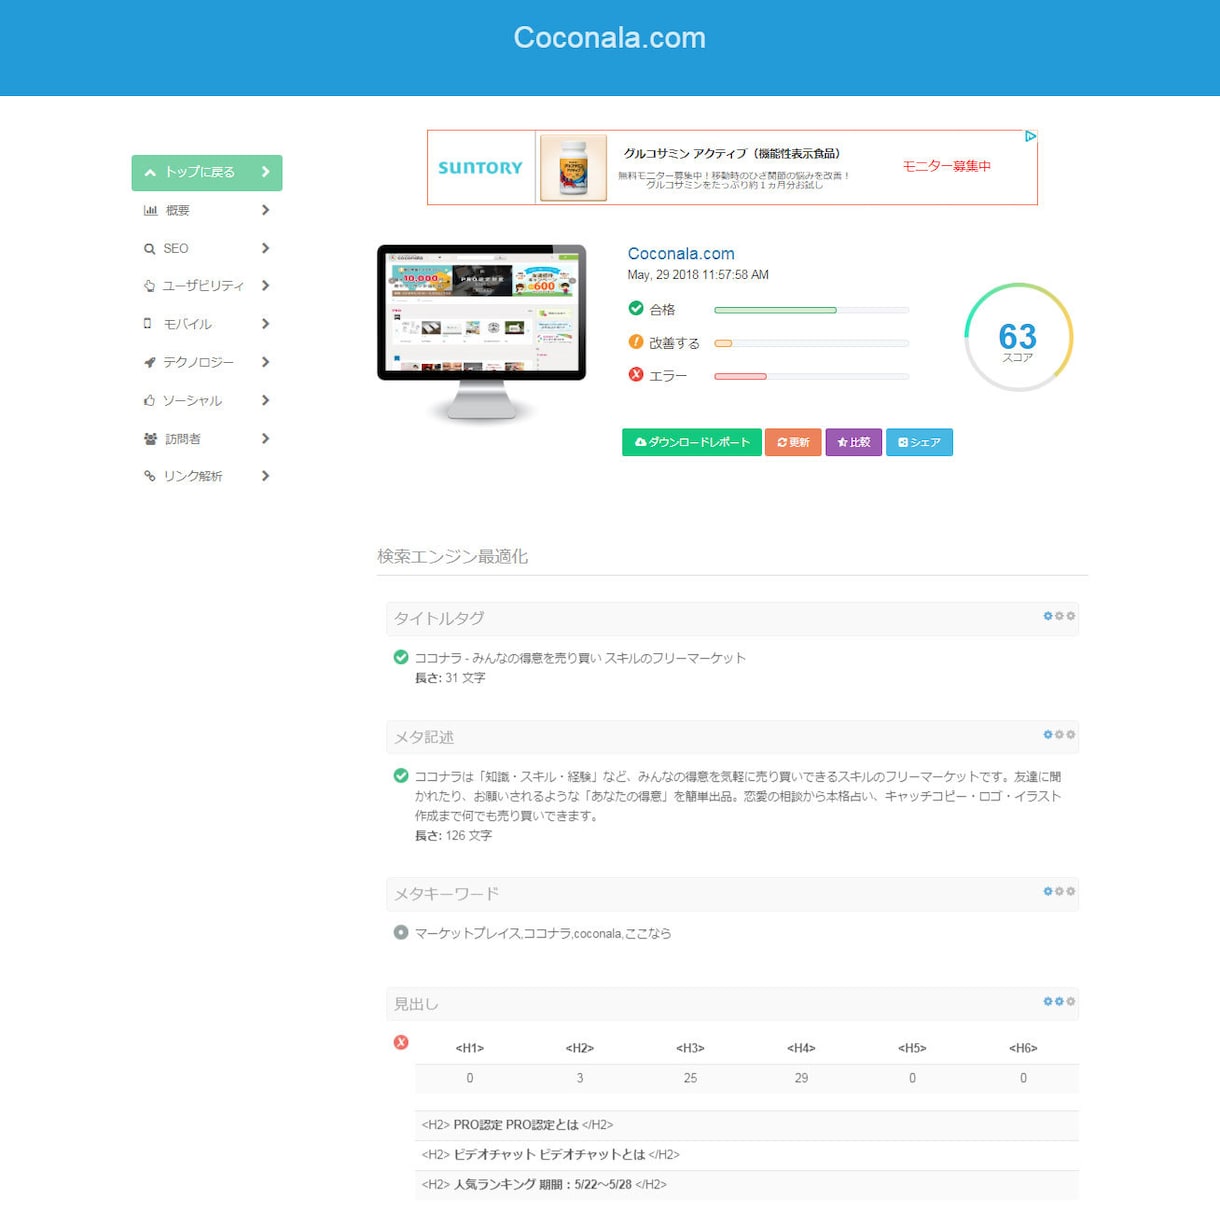
Task: Click the H2 ビデオチャット heading row
Action: click(x=747, y=1155)
